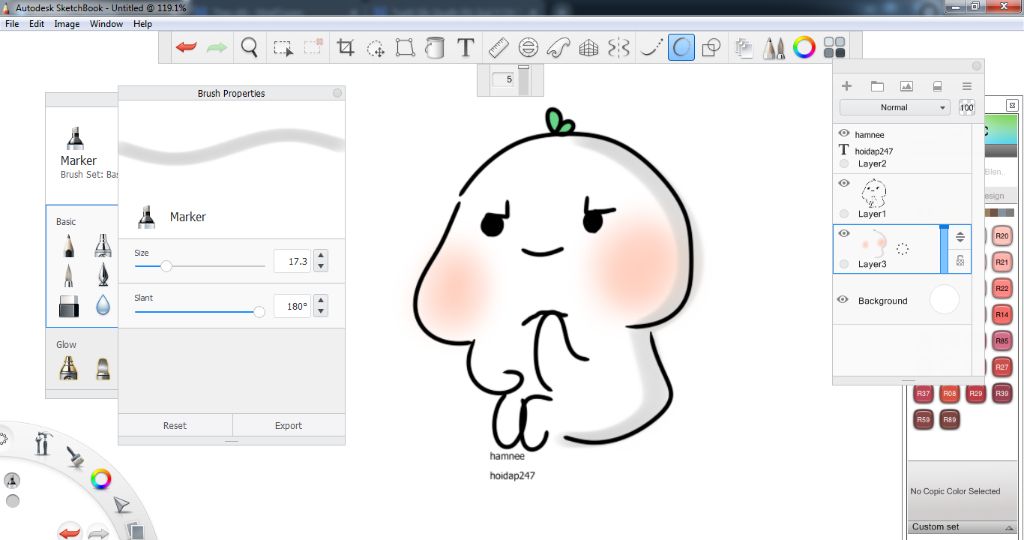Select the Zoom magnifier tool
Image resolution: width=1024 pixels, height=540 pixels.
point(249,47)
